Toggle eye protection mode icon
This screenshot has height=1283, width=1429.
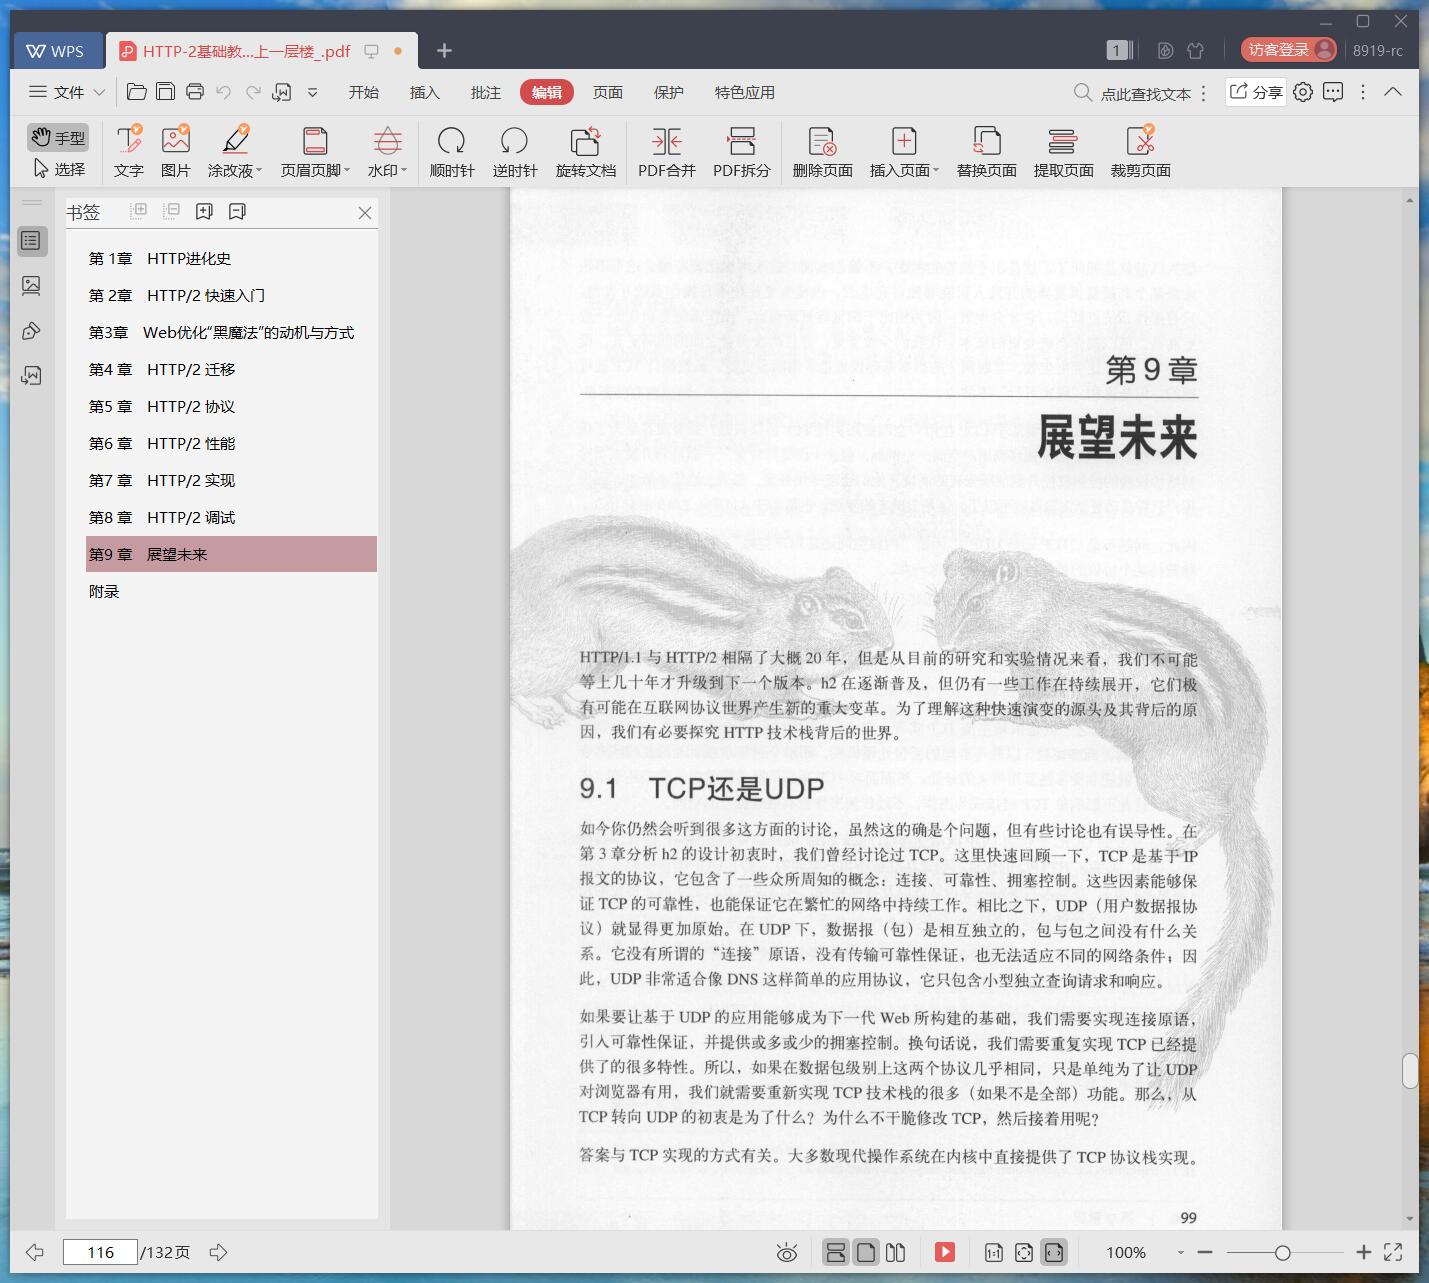(787, 1253)
